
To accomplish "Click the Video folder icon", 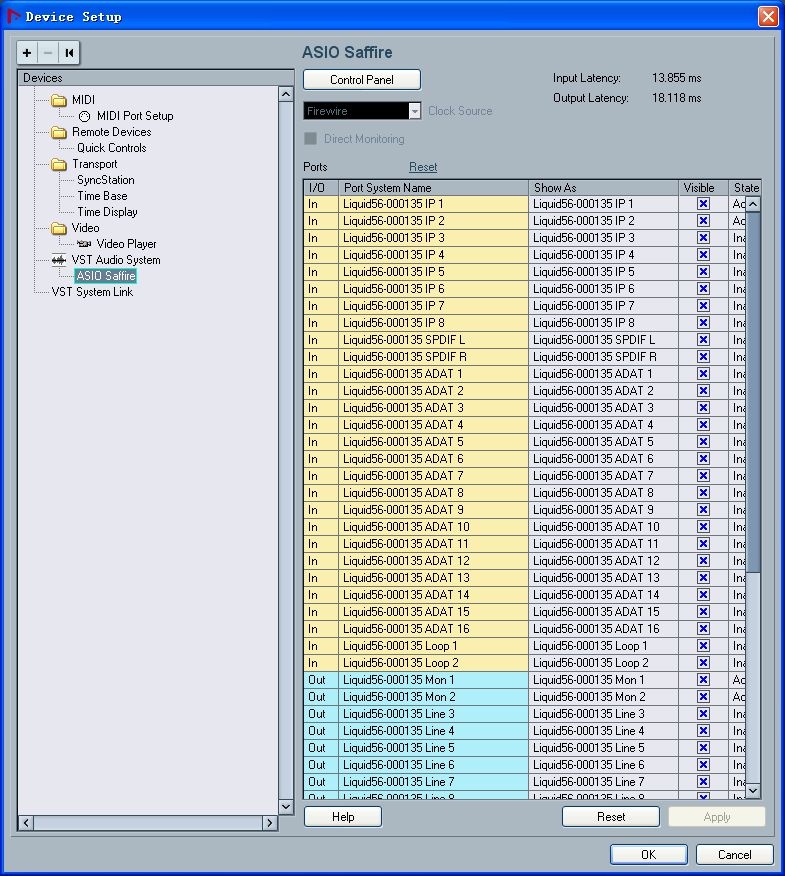I will pos(59,228).
